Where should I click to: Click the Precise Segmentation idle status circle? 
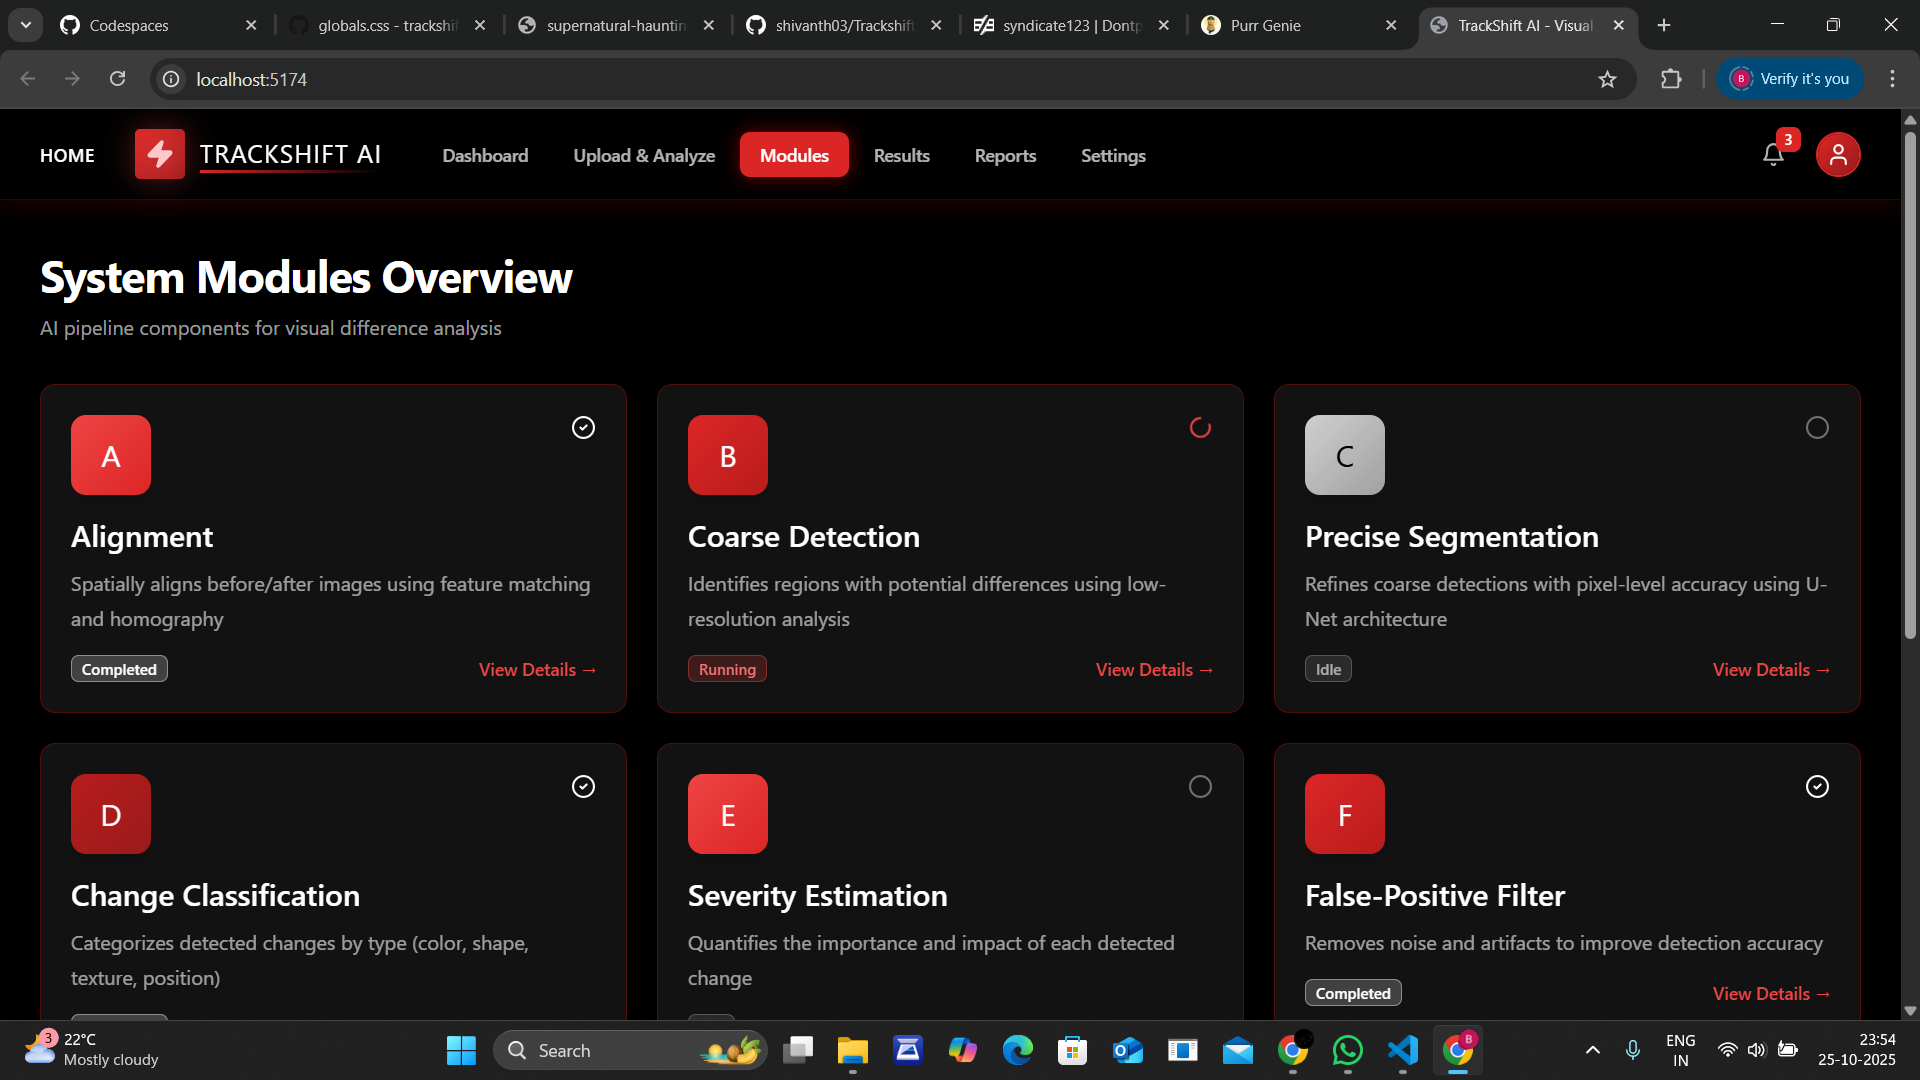pos(1817,428)
